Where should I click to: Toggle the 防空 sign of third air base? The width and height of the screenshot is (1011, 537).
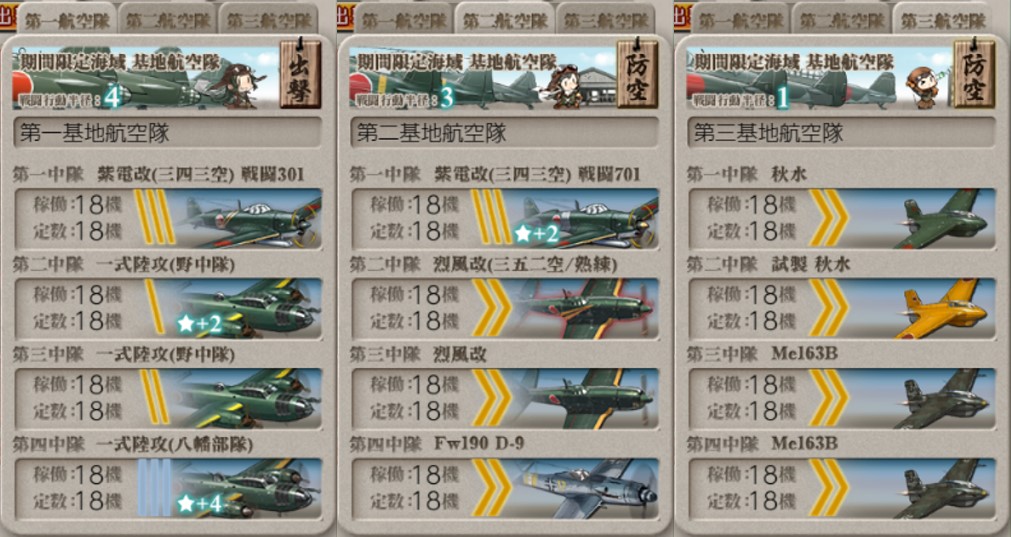[x=974, y=73]
